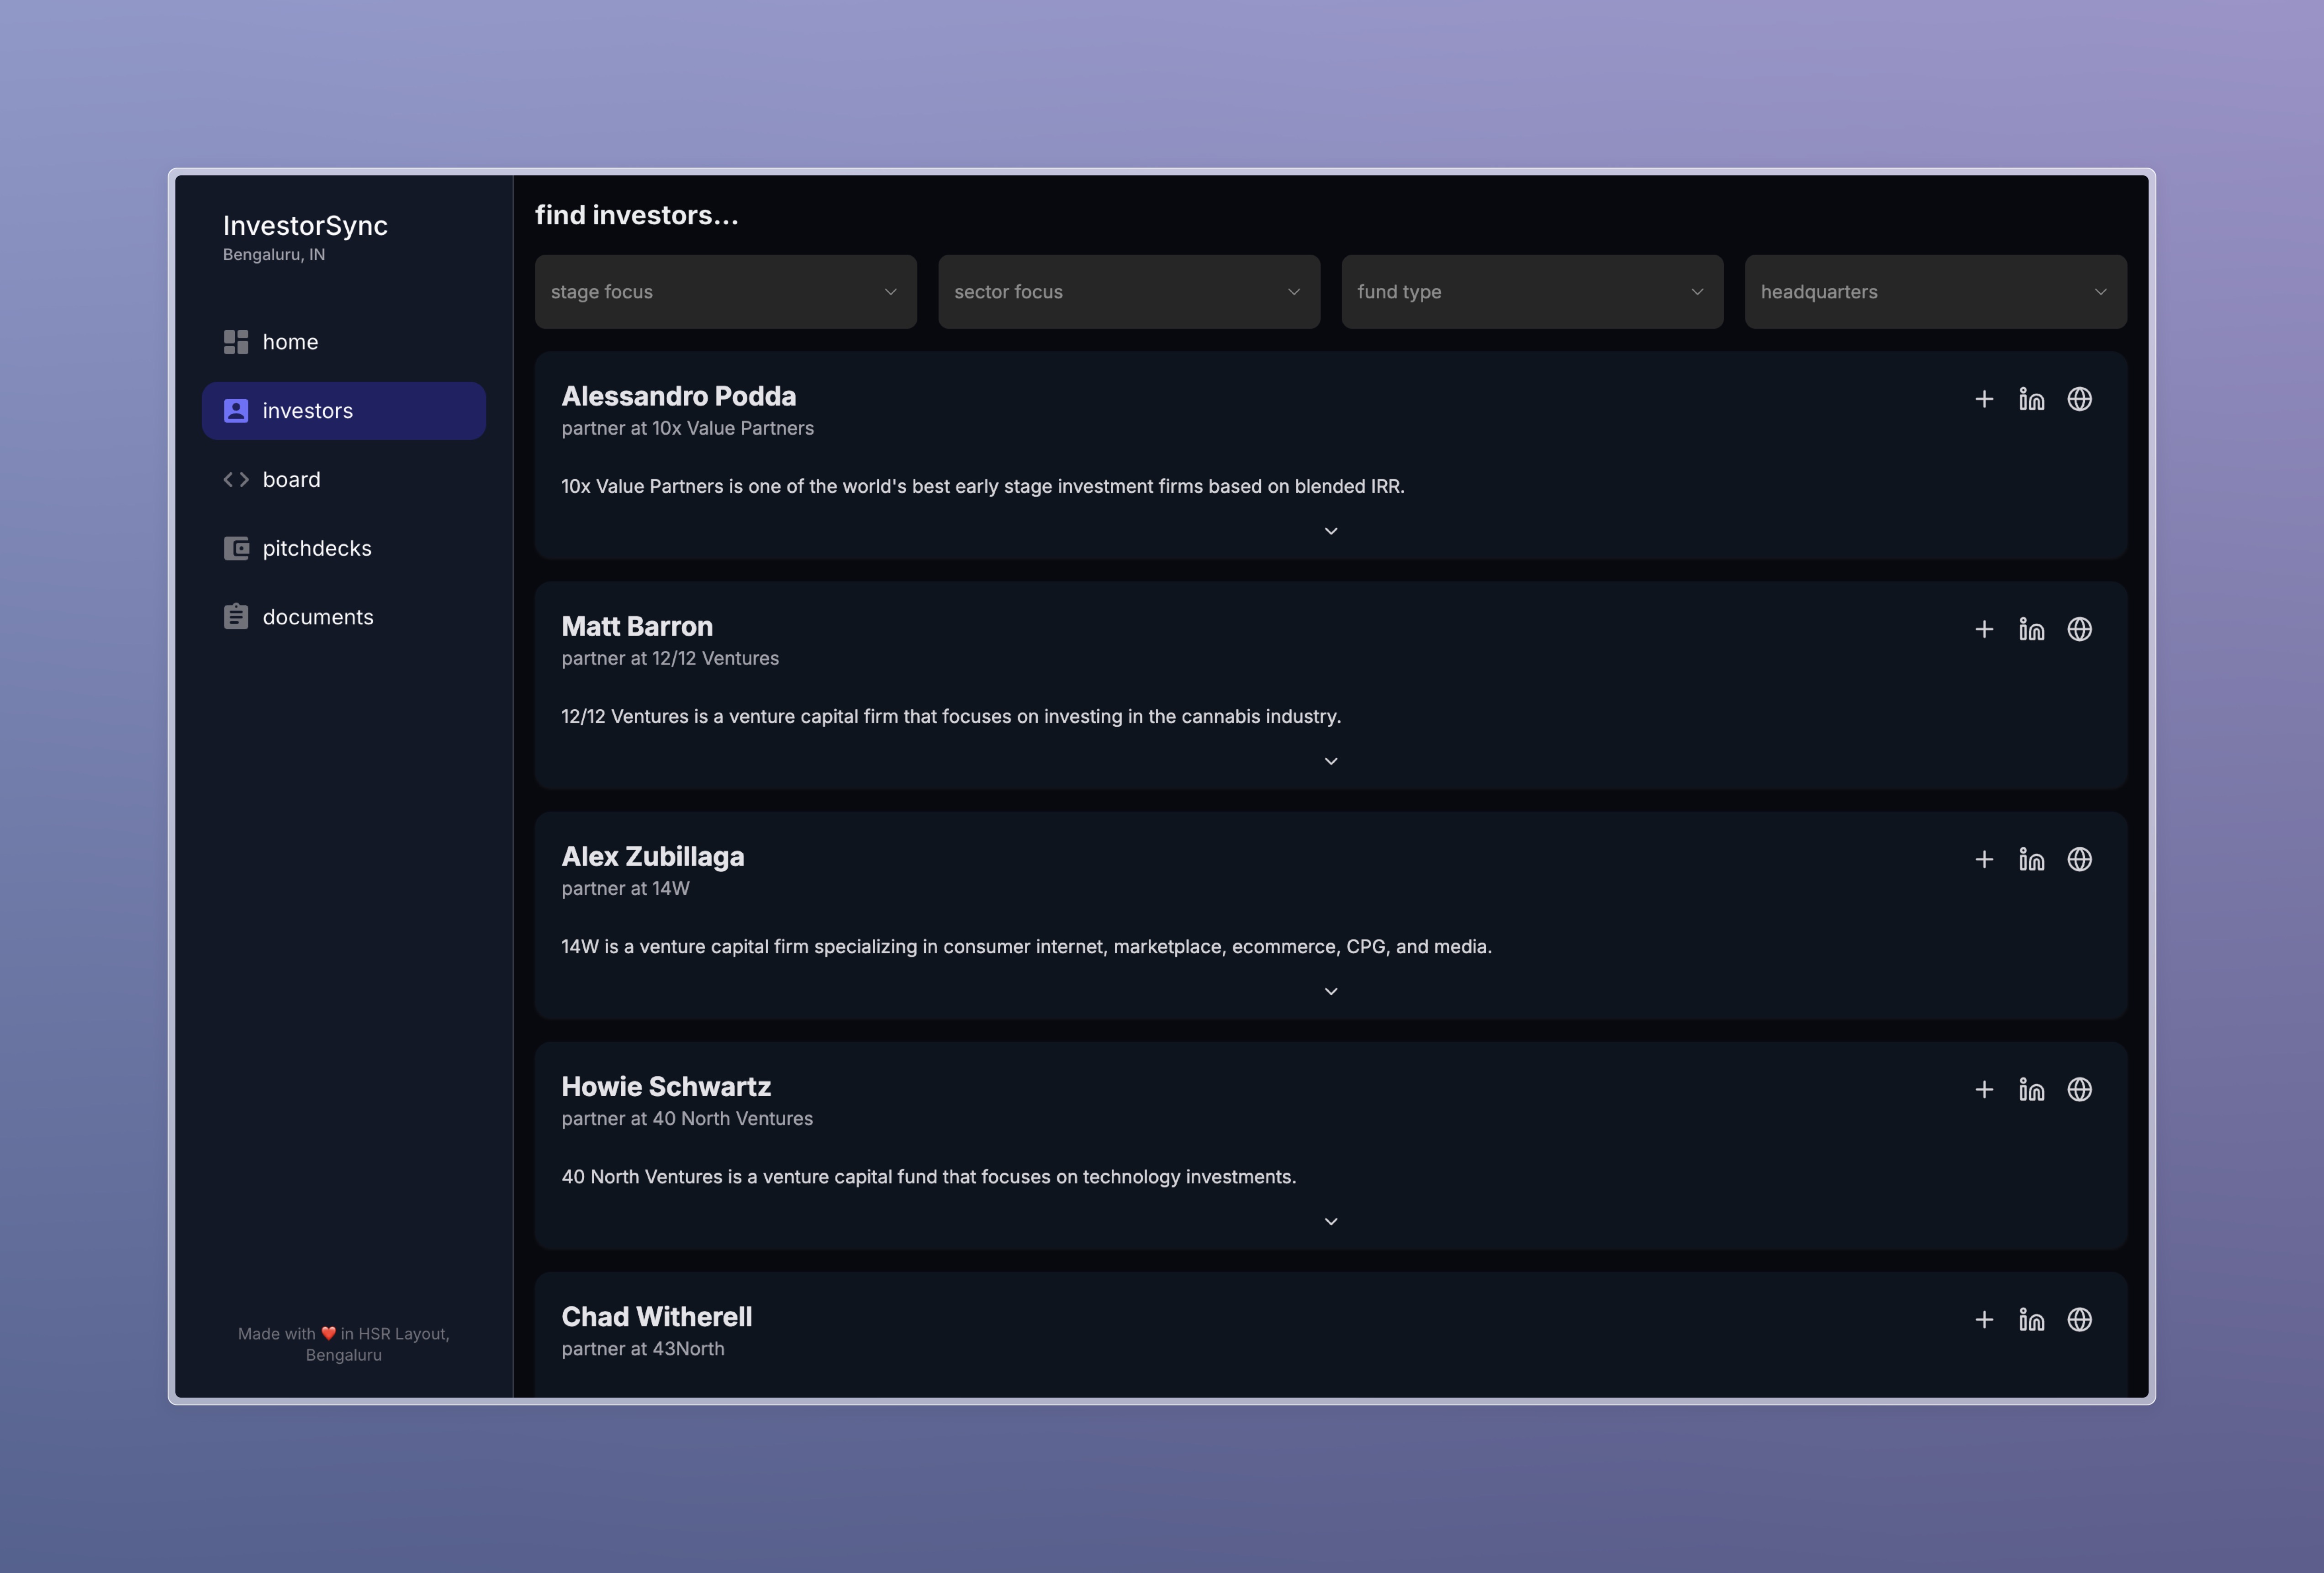This screenshot has height=1573, width=2324.
Task: Click the 10x Value Partners description text
Action: pyautogui.click(x=983, y=486)
